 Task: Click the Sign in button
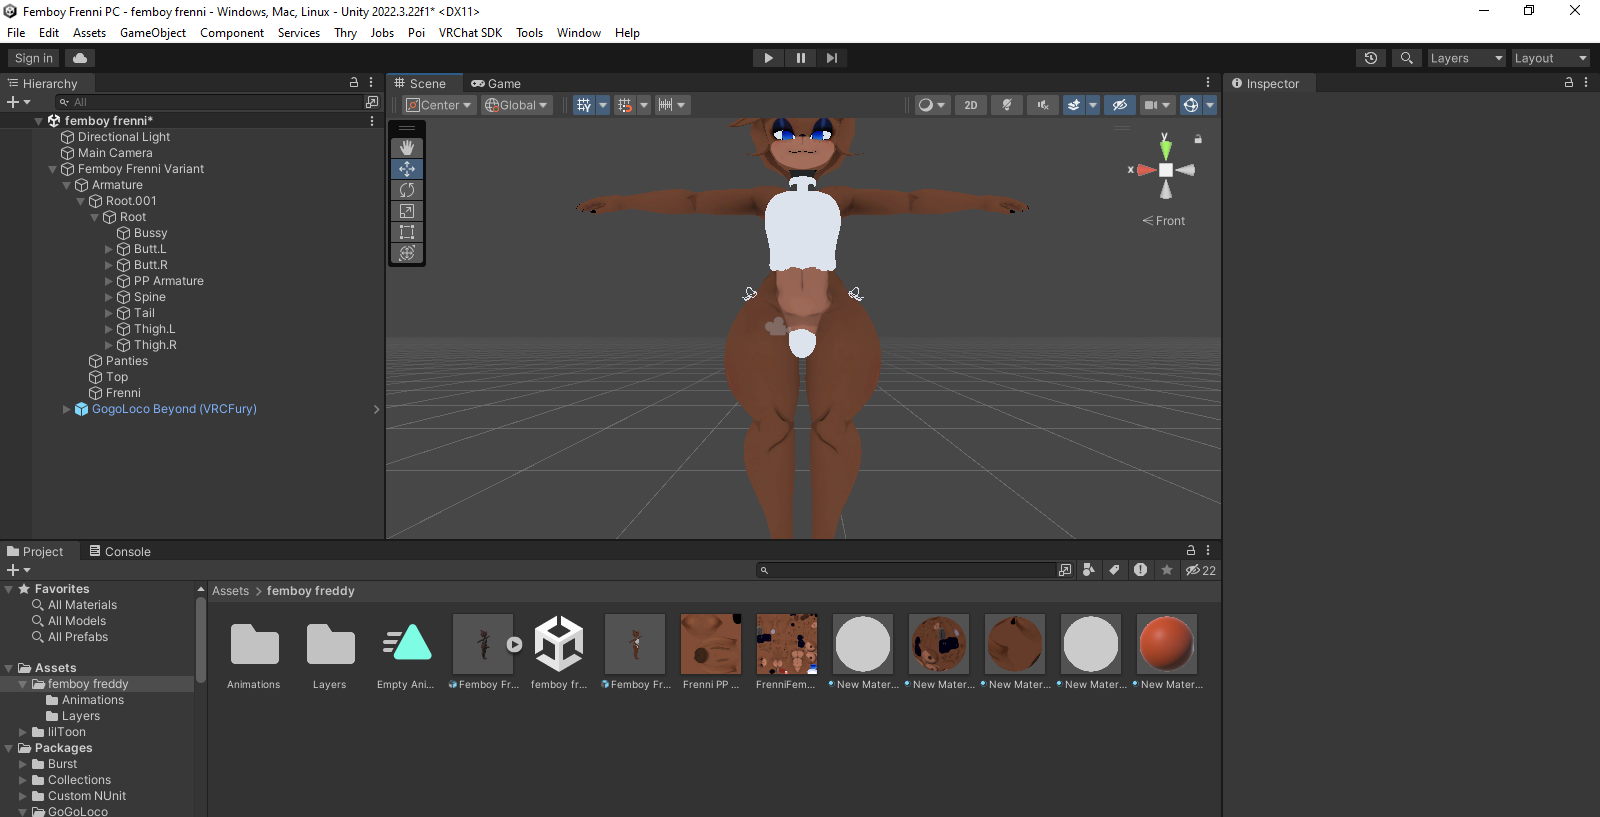tap(34, 58)
